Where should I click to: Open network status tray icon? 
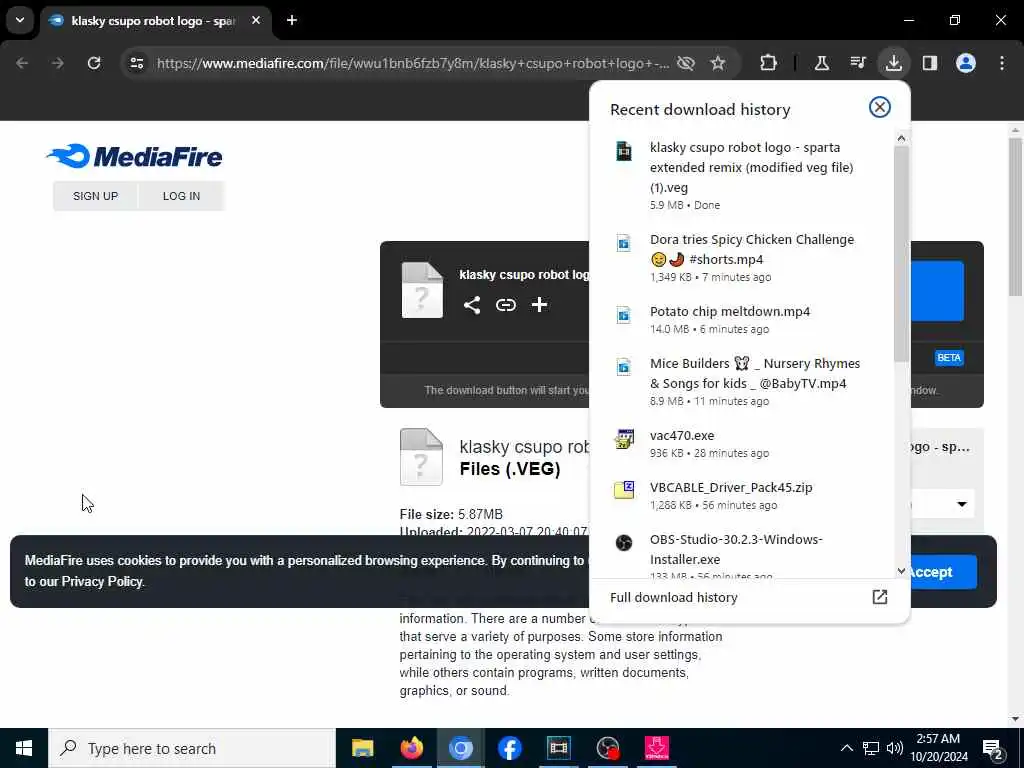[x=871, y=748]
